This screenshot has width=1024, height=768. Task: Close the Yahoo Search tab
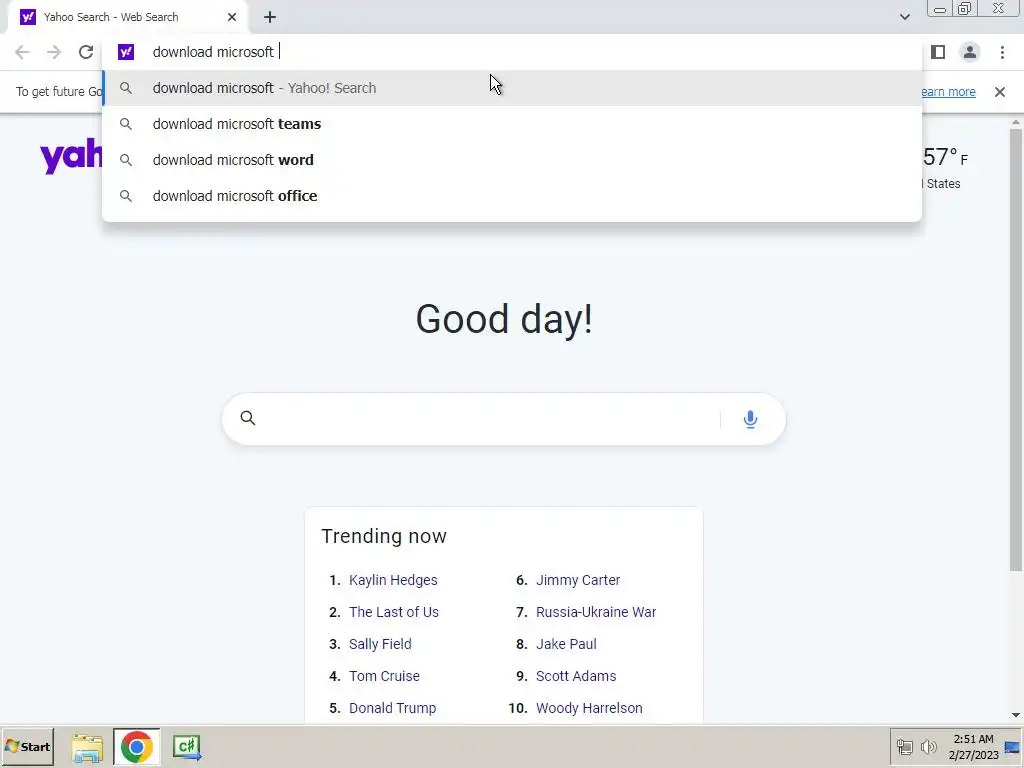coord(232,17)
